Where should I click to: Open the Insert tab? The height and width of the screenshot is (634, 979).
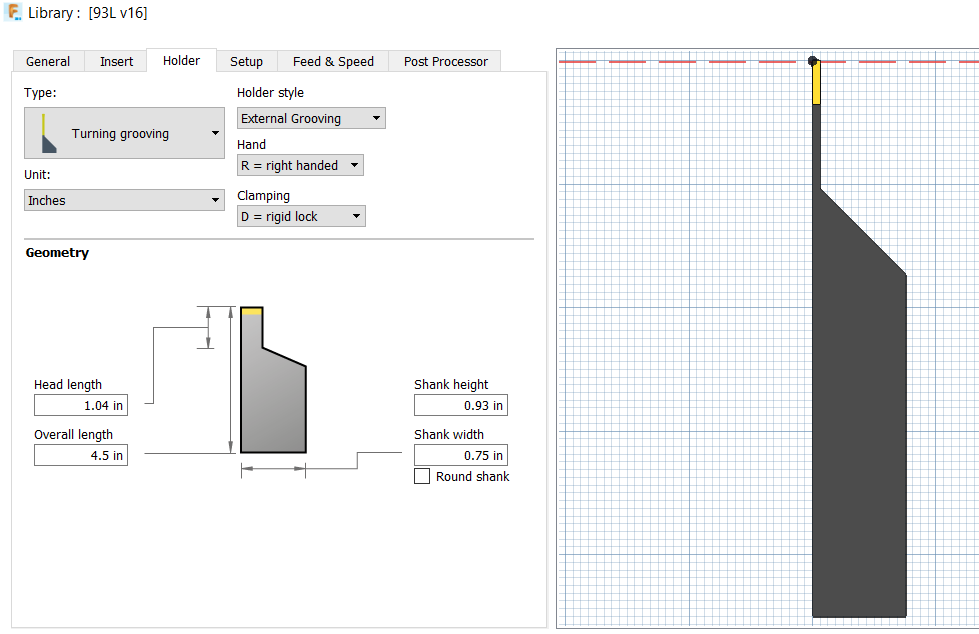(116, 61)
